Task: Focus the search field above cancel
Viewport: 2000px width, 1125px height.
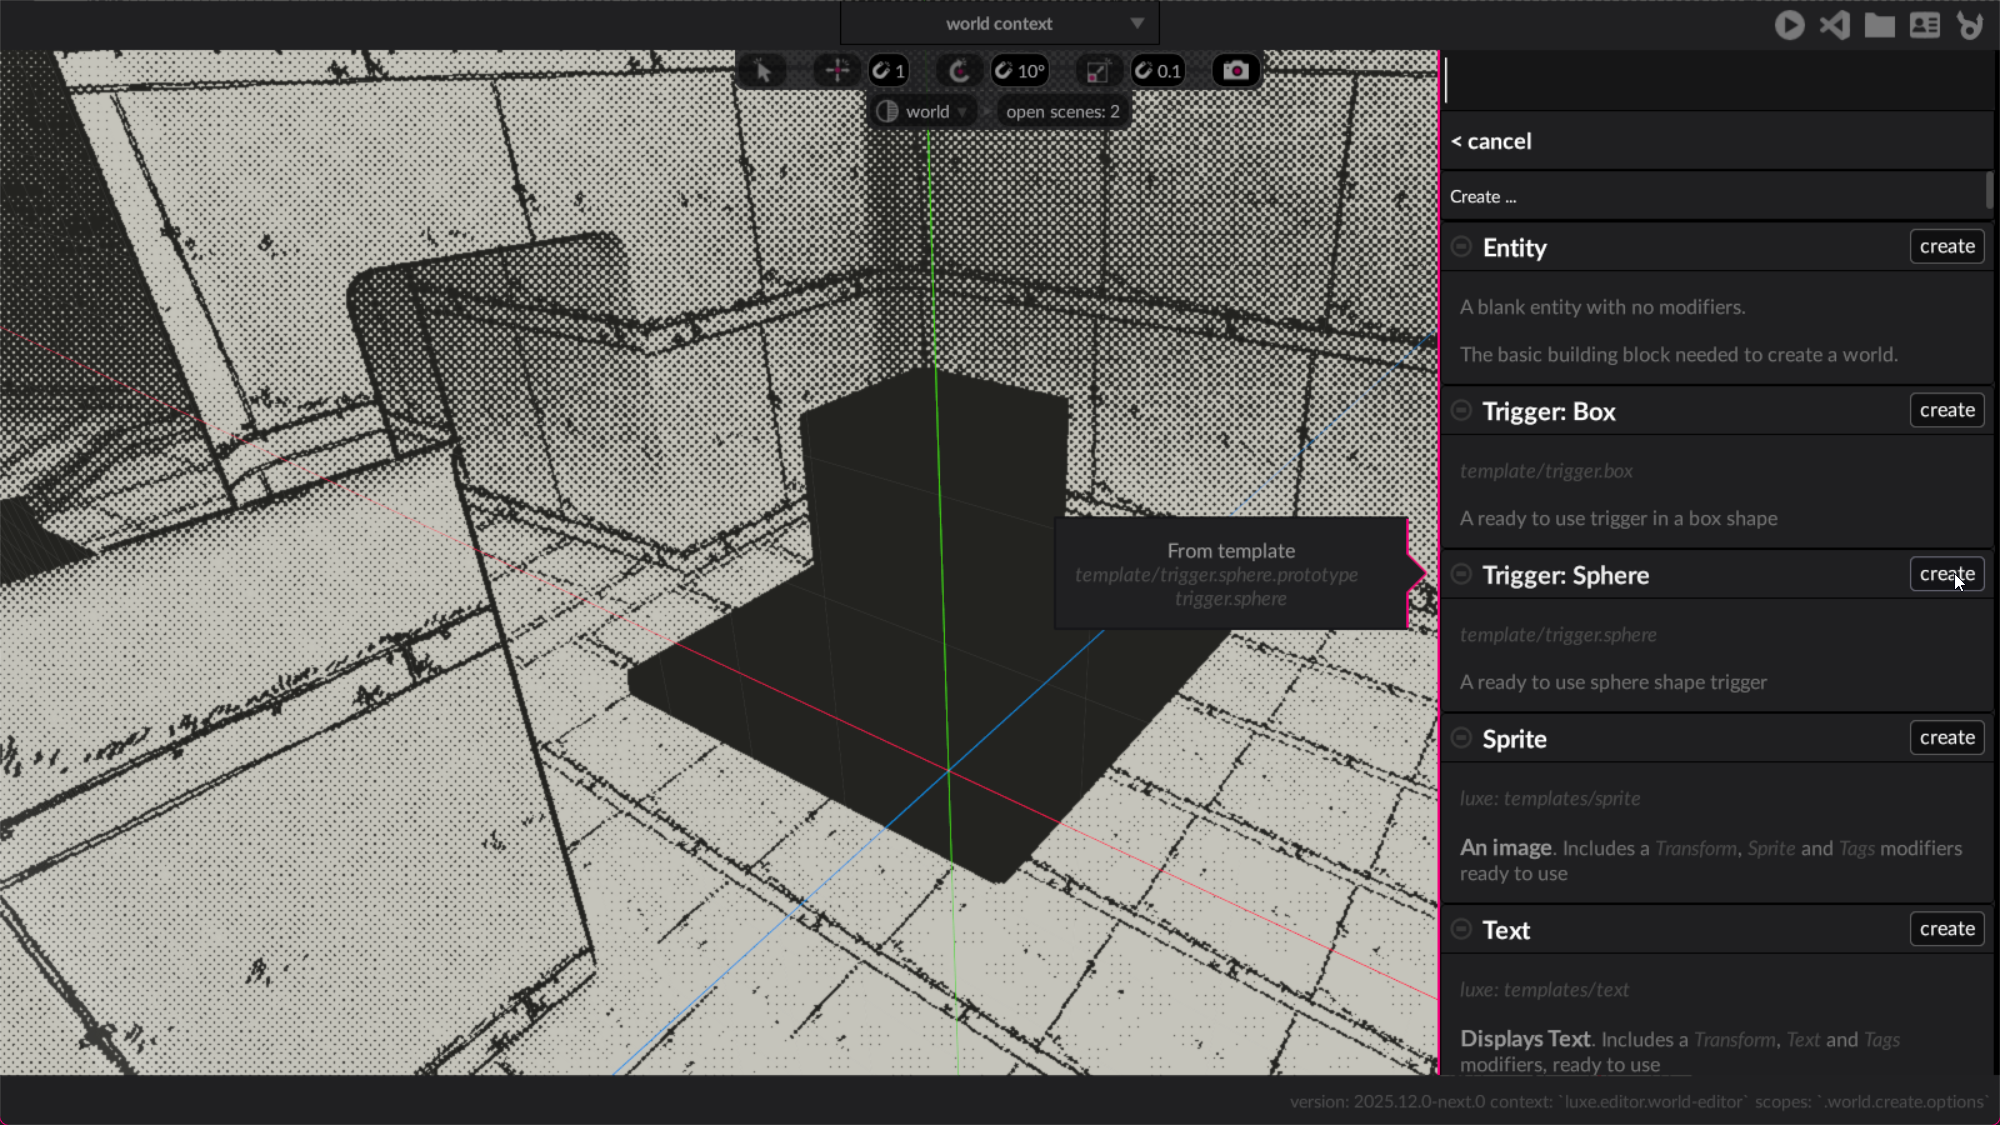Action: click(1715, 80)
